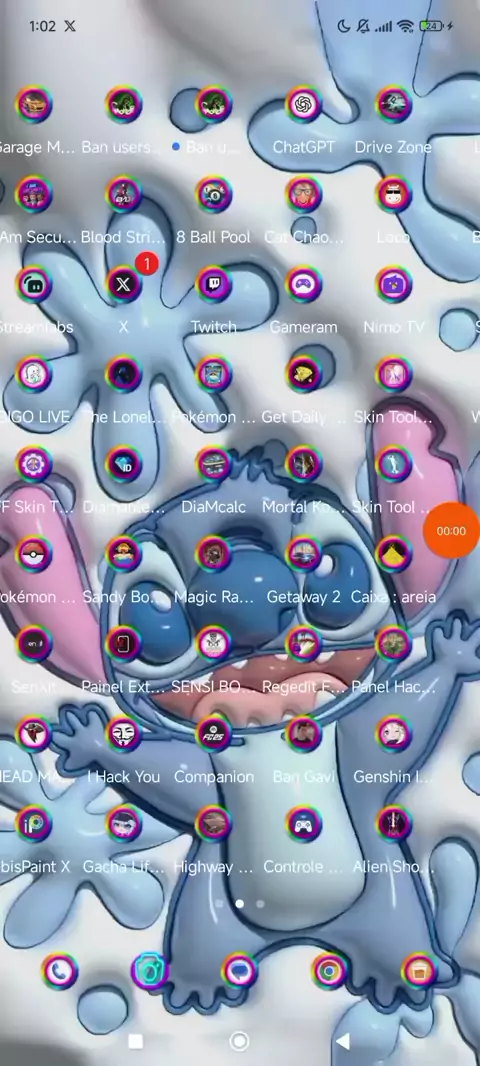Open the recent apps square button
The height and width of the screenshot is (1066, 480).
135,1041
